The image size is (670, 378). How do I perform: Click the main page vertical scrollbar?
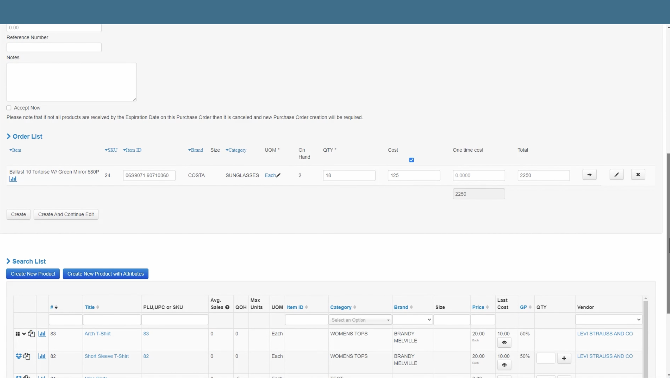pos(668,233)
